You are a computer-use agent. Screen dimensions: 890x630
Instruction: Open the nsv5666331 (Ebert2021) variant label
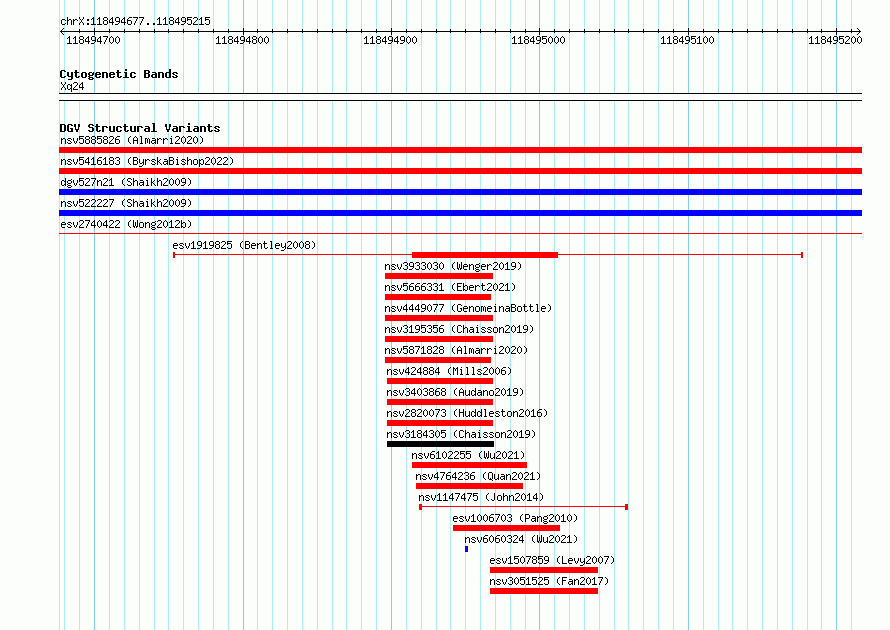tap(450, 287)
